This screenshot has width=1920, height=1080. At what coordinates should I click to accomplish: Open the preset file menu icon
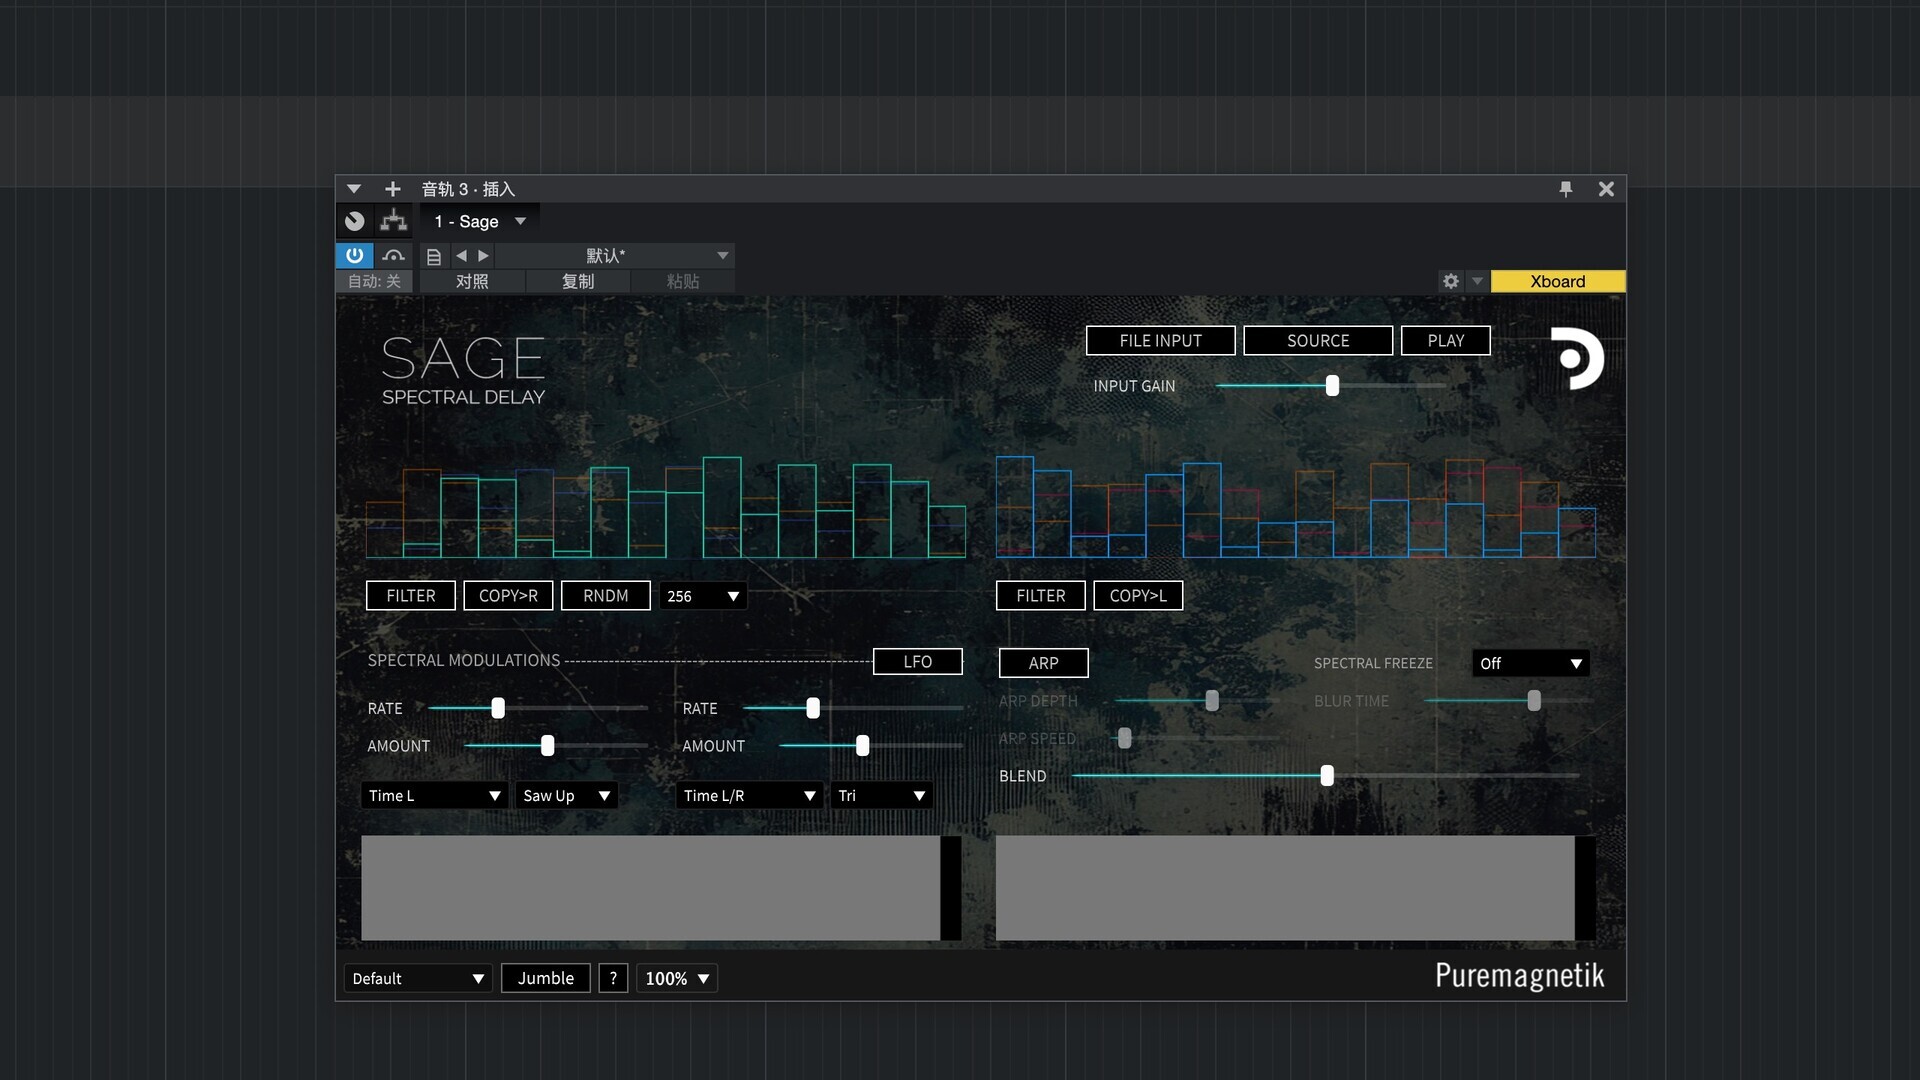tap(434, 257)
